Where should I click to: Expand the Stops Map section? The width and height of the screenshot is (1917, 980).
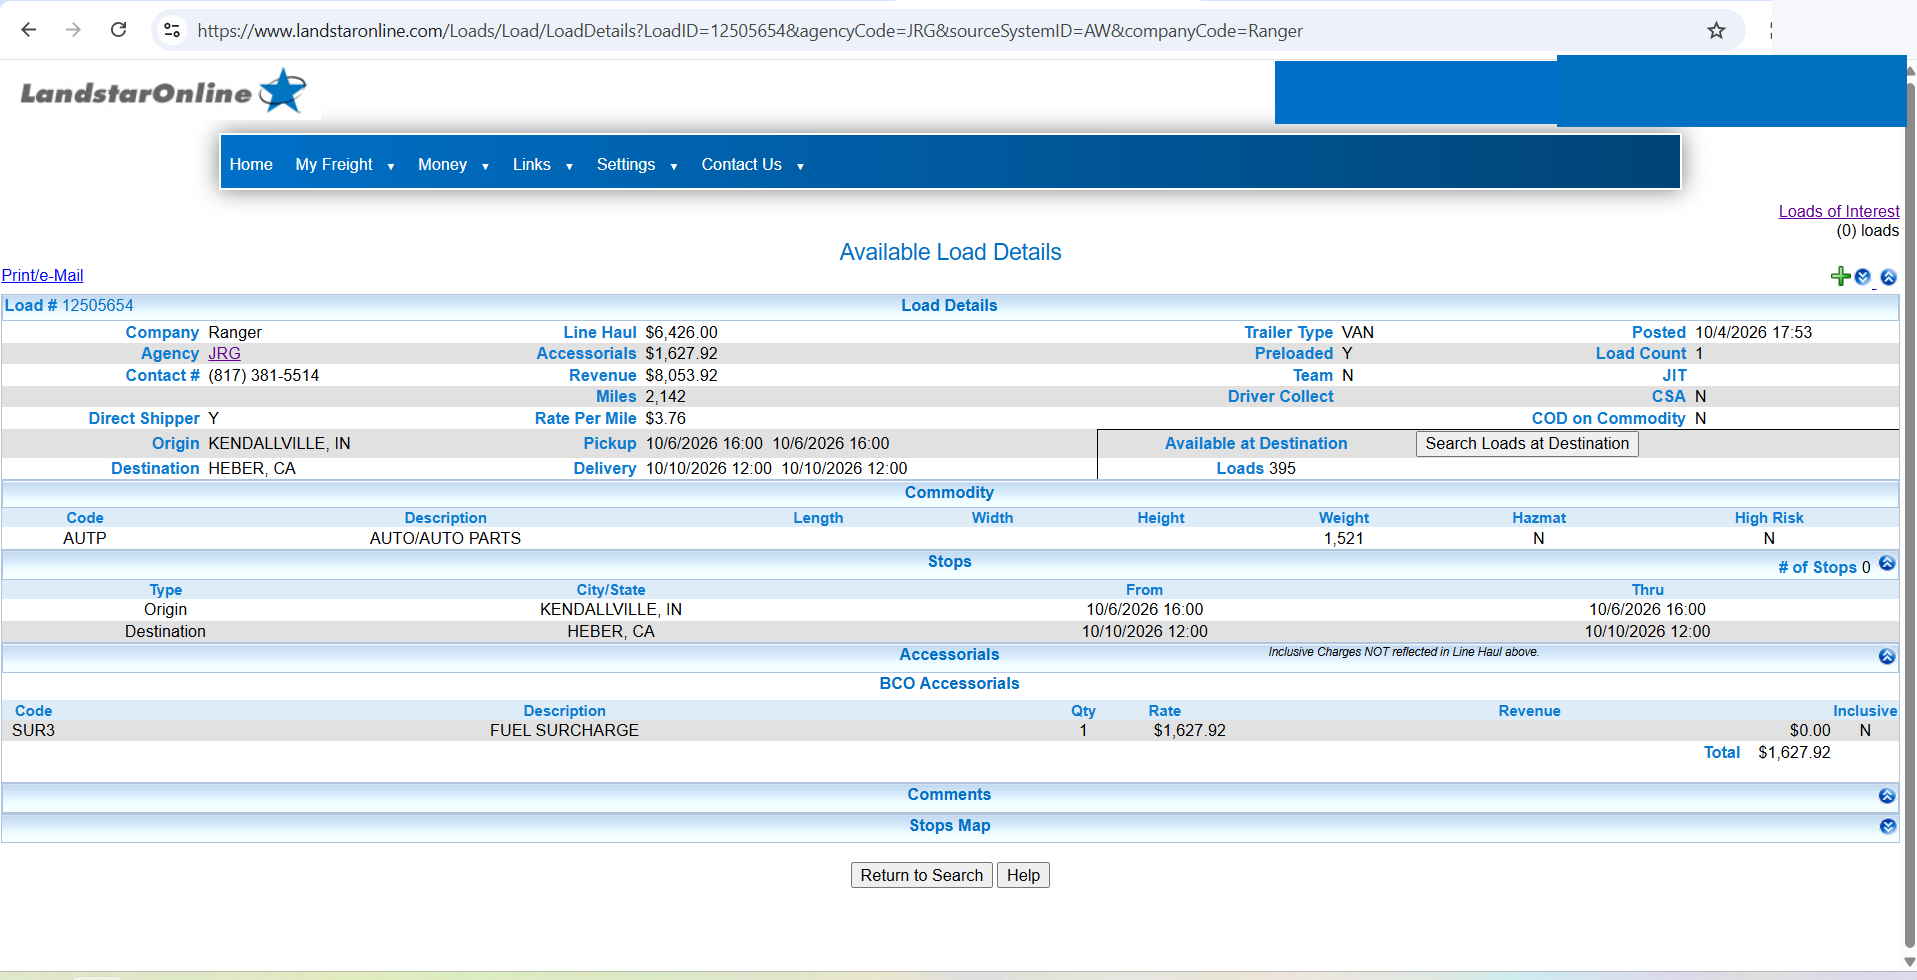(1887, 826)
